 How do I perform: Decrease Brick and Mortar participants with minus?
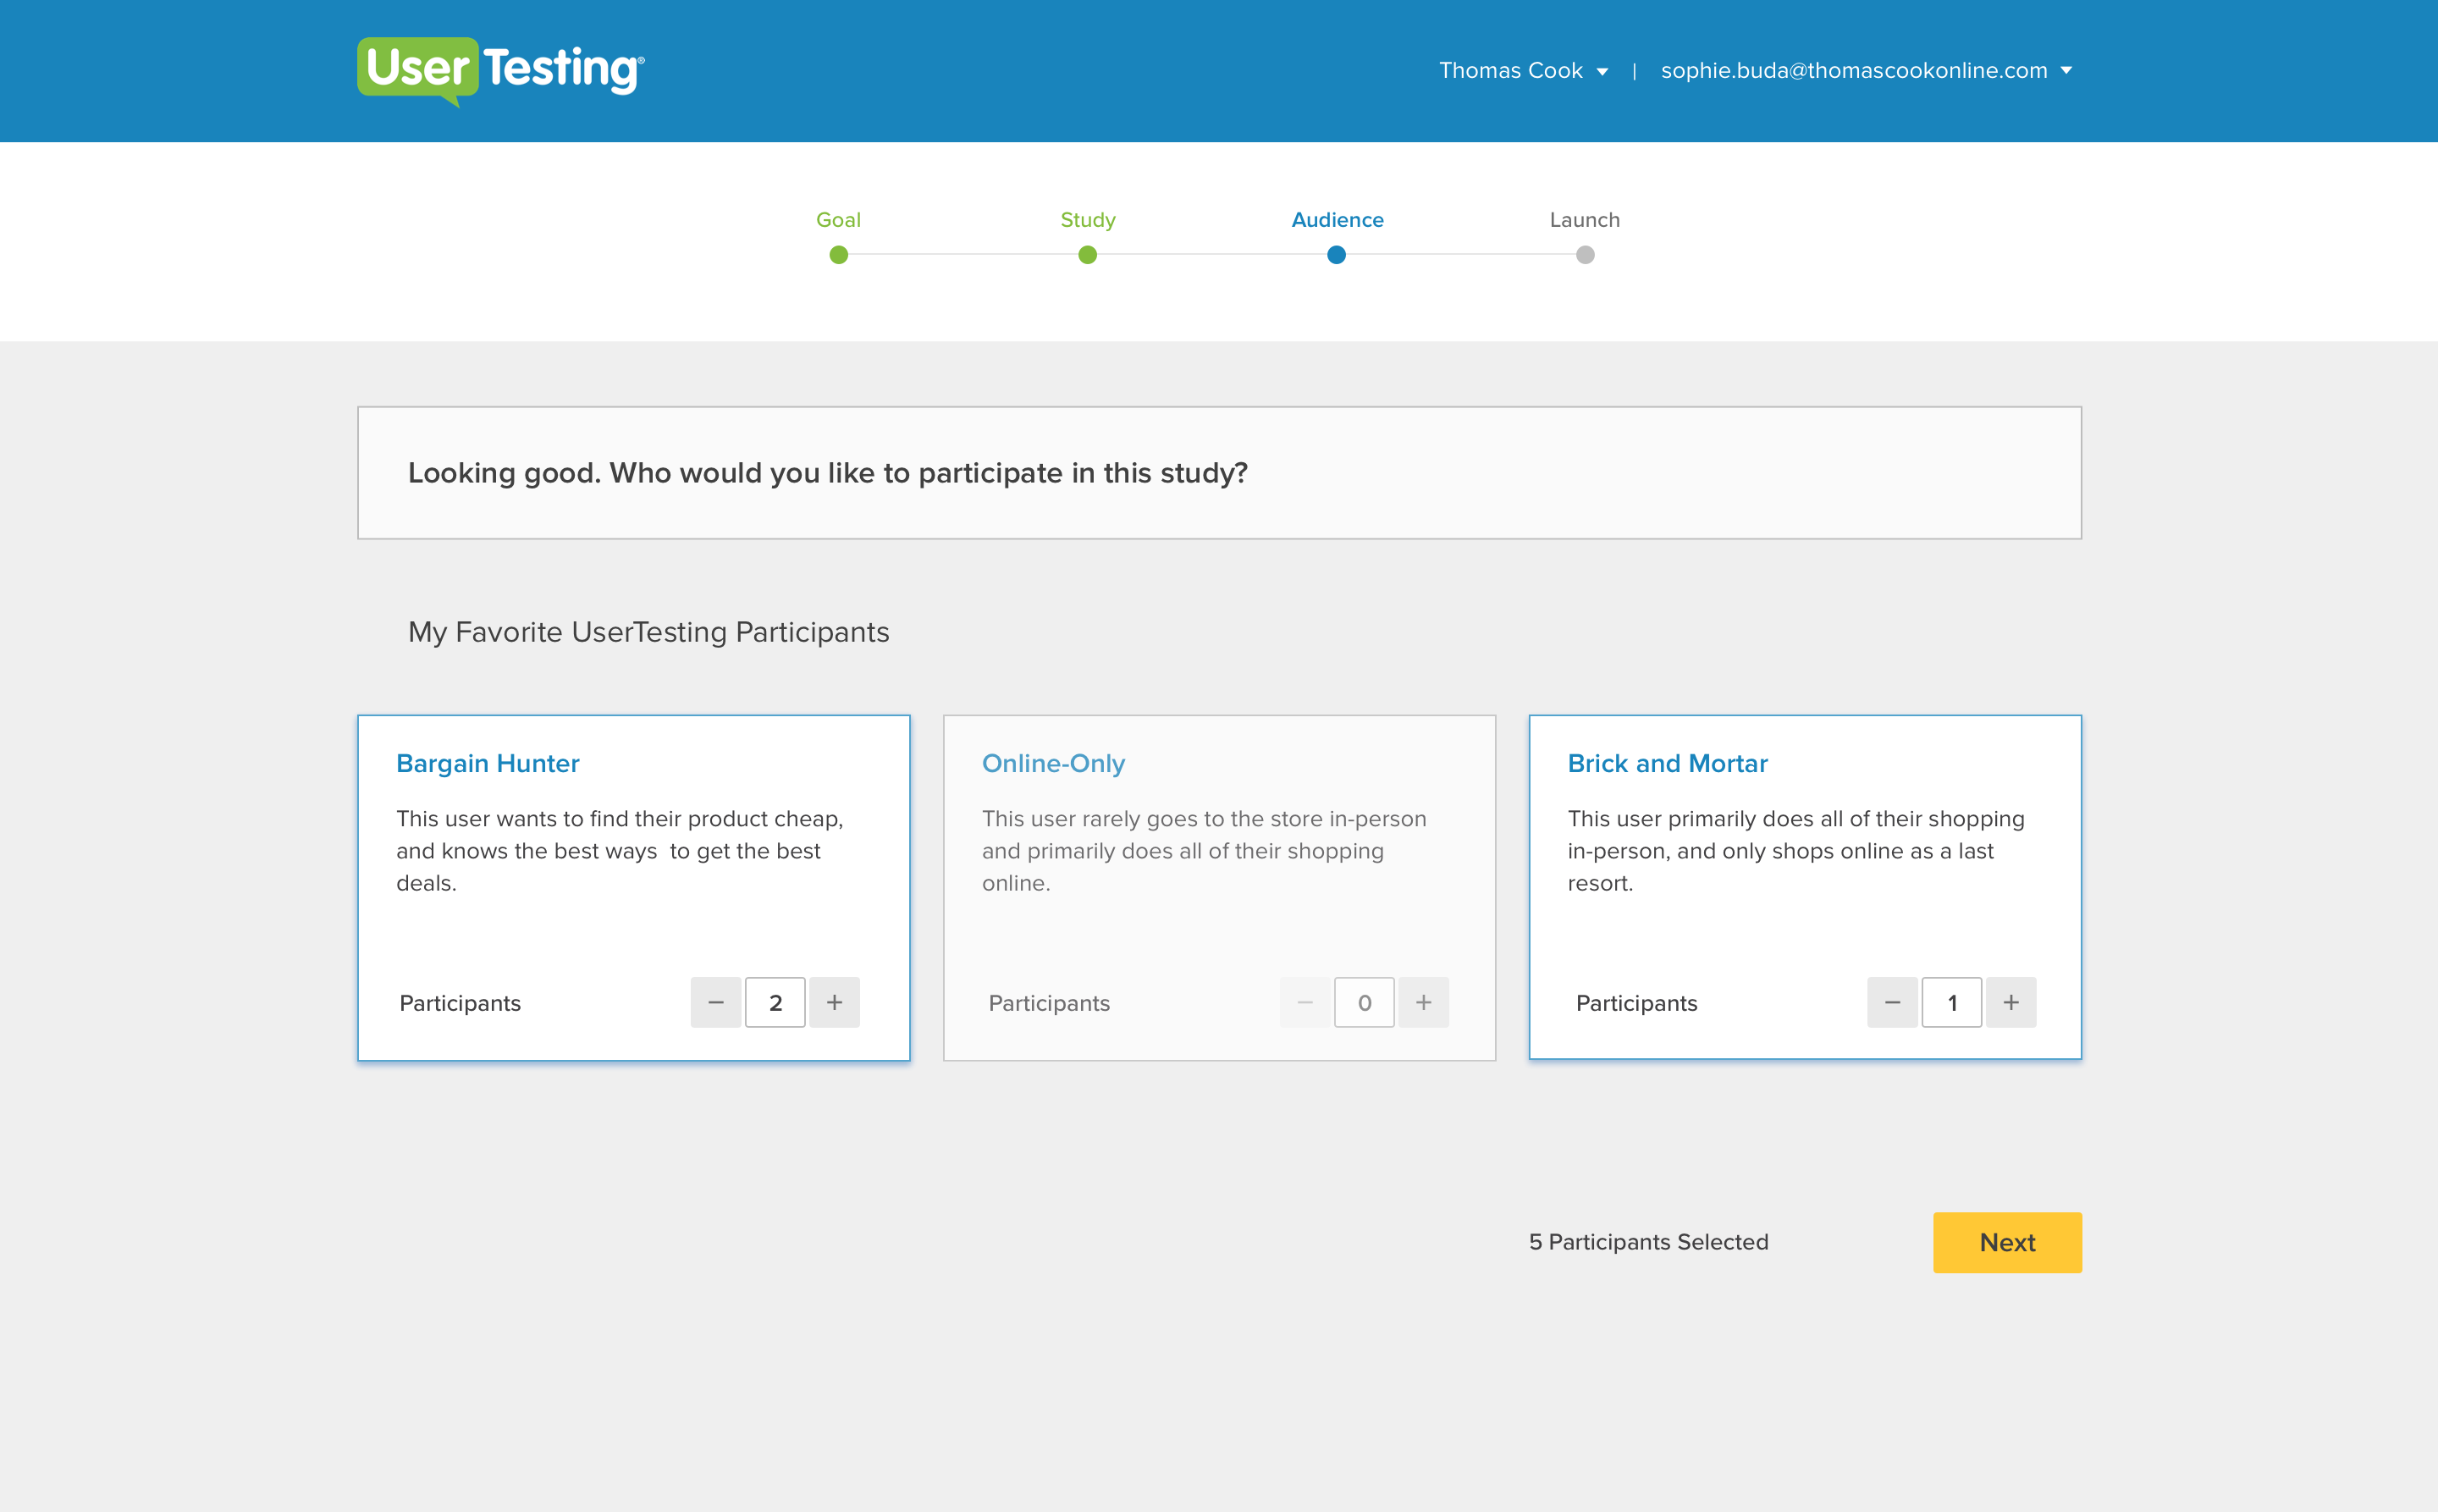click(1893, 1002)
